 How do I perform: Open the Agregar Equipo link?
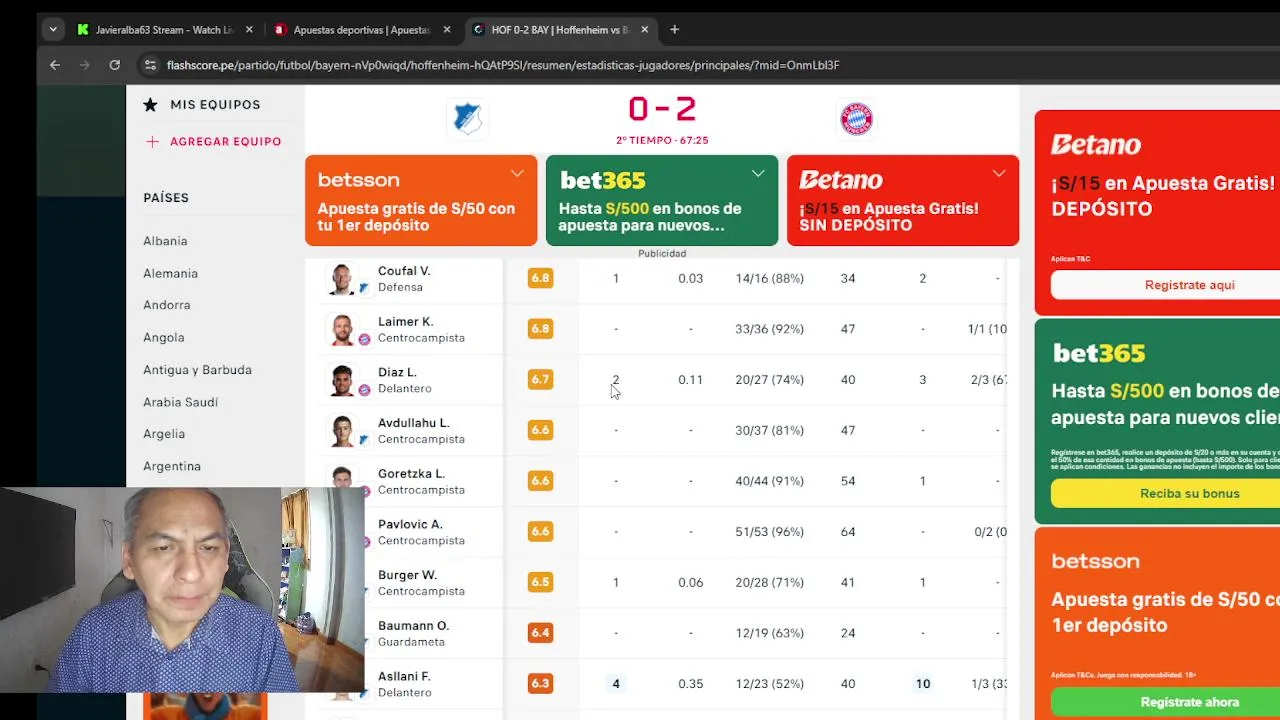tap(225, 142)
